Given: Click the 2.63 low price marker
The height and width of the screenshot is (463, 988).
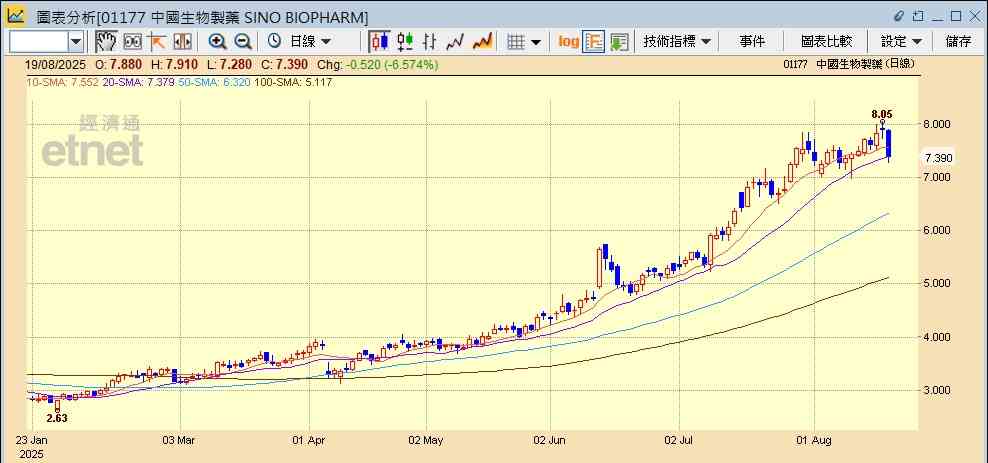Looking at the screenshot, I should (x=56, y=418).
